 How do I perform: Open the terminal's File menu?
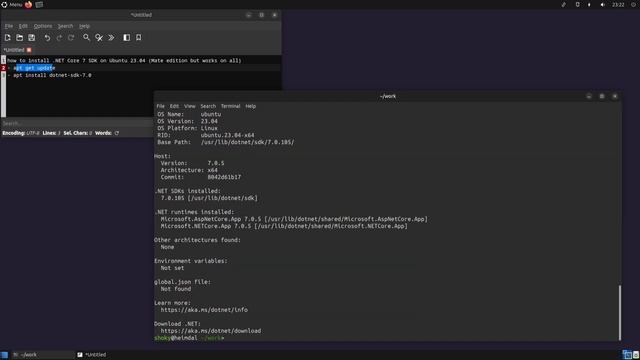(x=160, y=106)
